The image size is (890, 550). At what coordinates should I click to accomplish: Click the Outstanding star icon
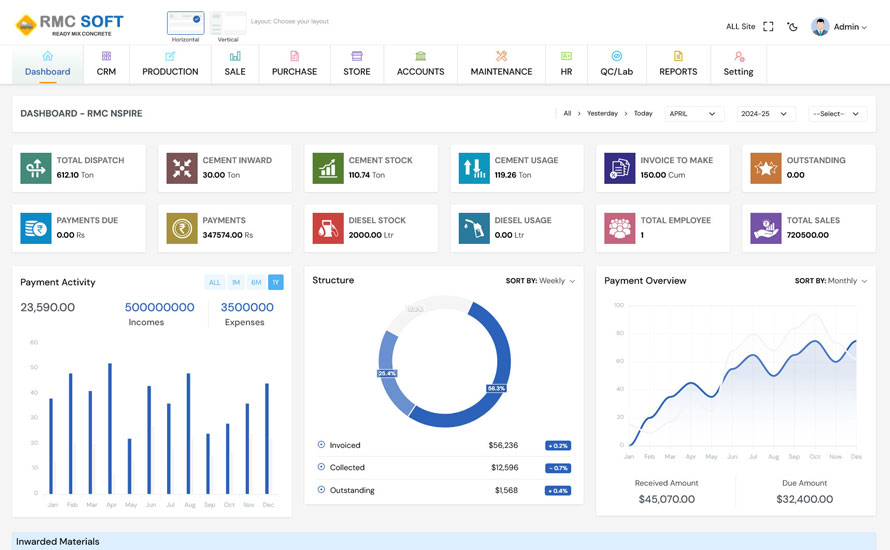766,168
